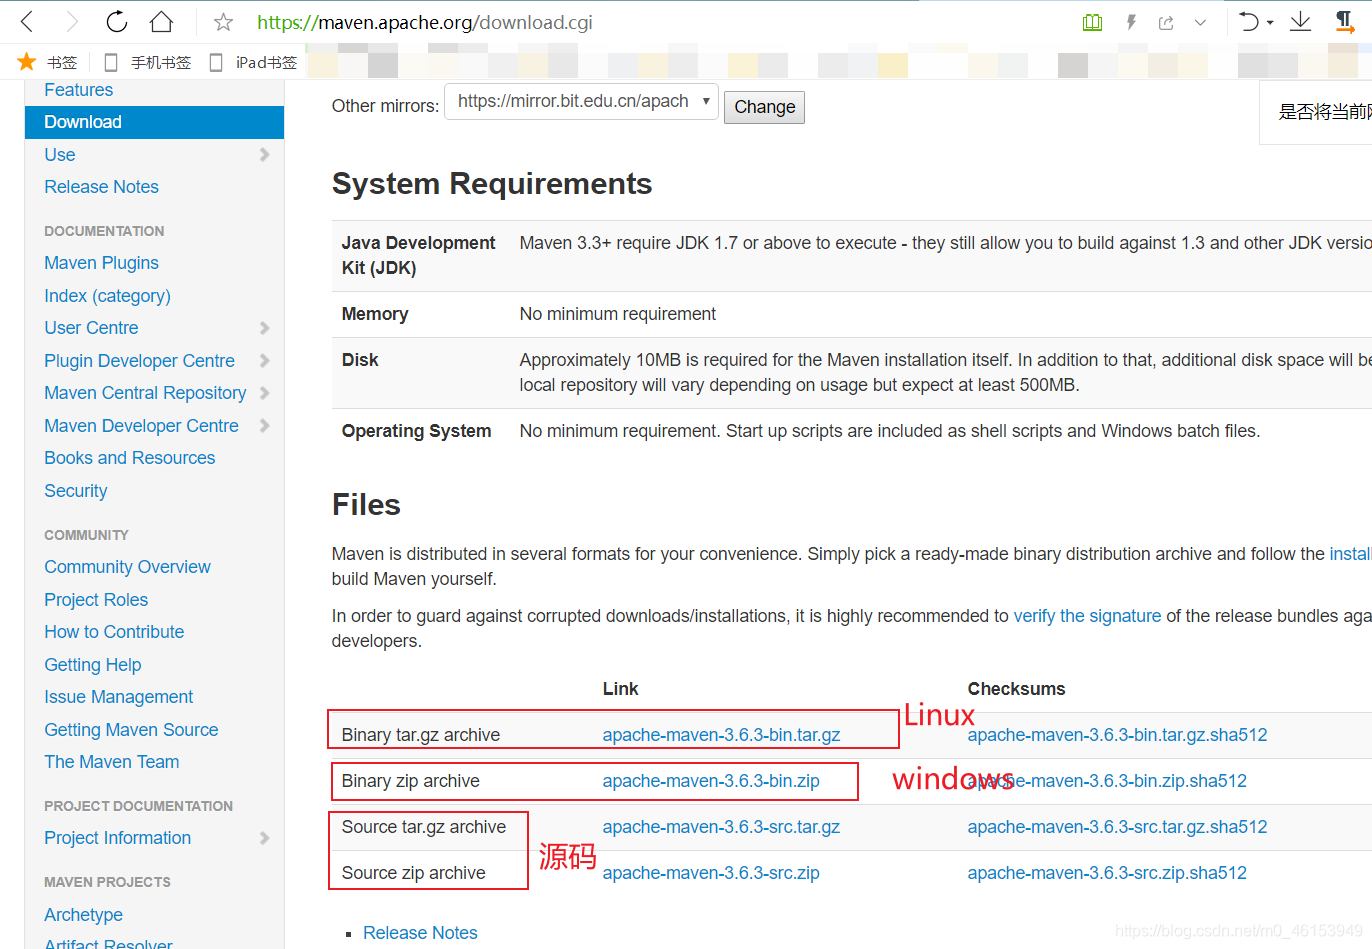Expand Maven Developer Centre chevron

click(x=264, y=426)
